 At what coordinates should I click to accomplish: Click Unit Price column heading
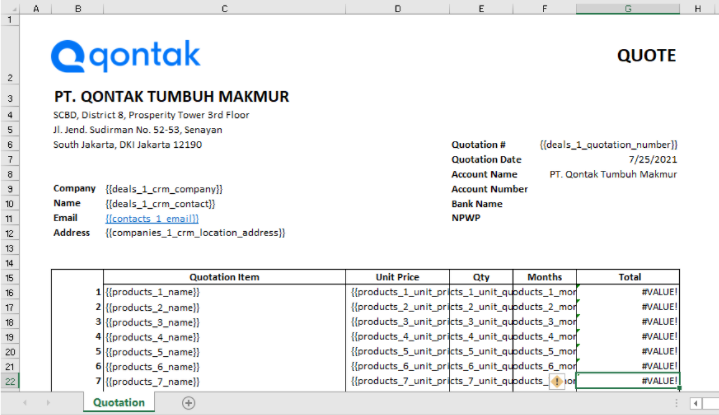pyautogui.click(x=398, y=277)
